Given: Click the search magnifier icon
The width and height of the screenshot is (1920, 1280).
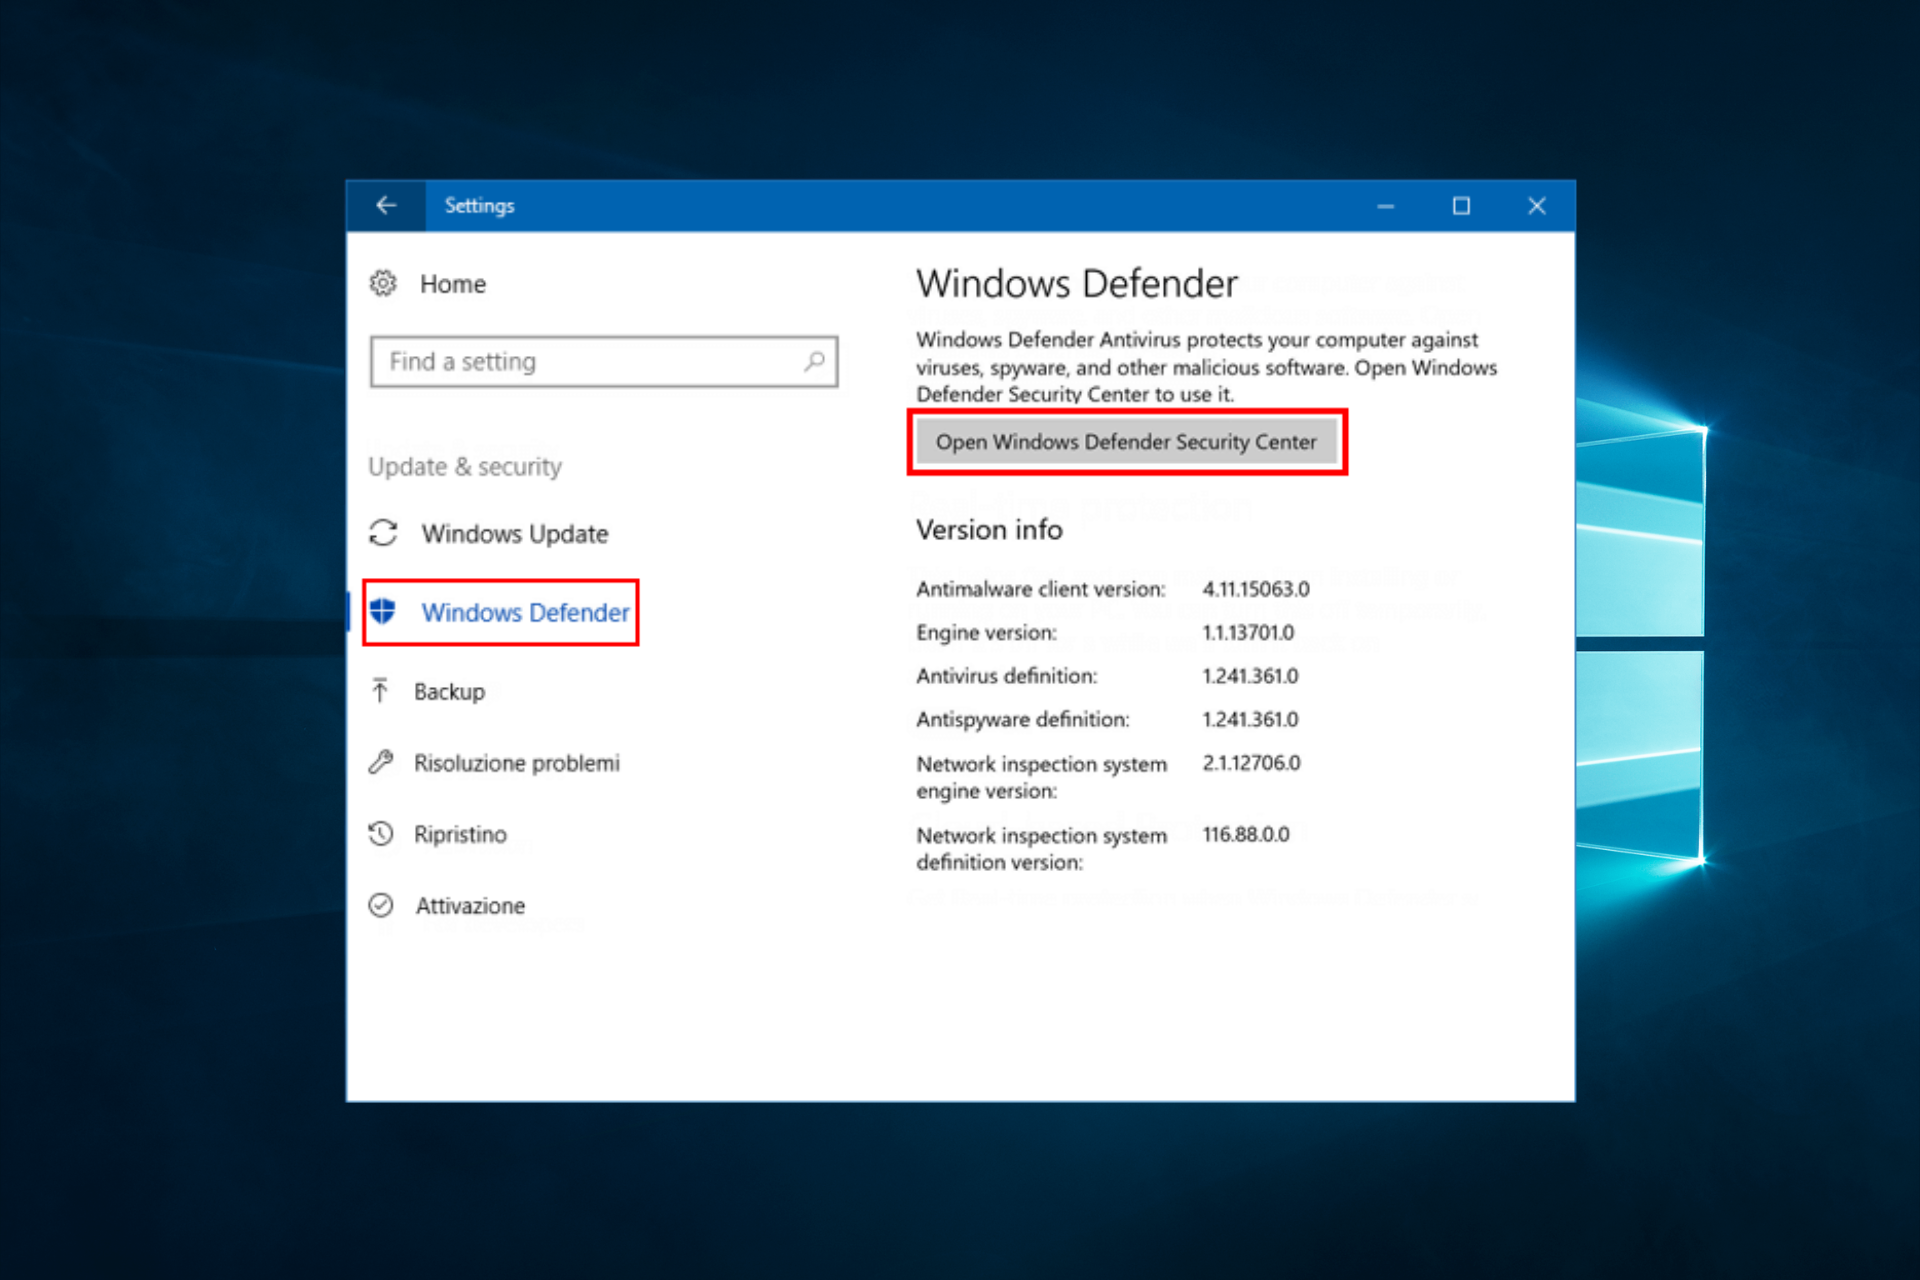Looking at the screenshot, I should click(814, 361).
